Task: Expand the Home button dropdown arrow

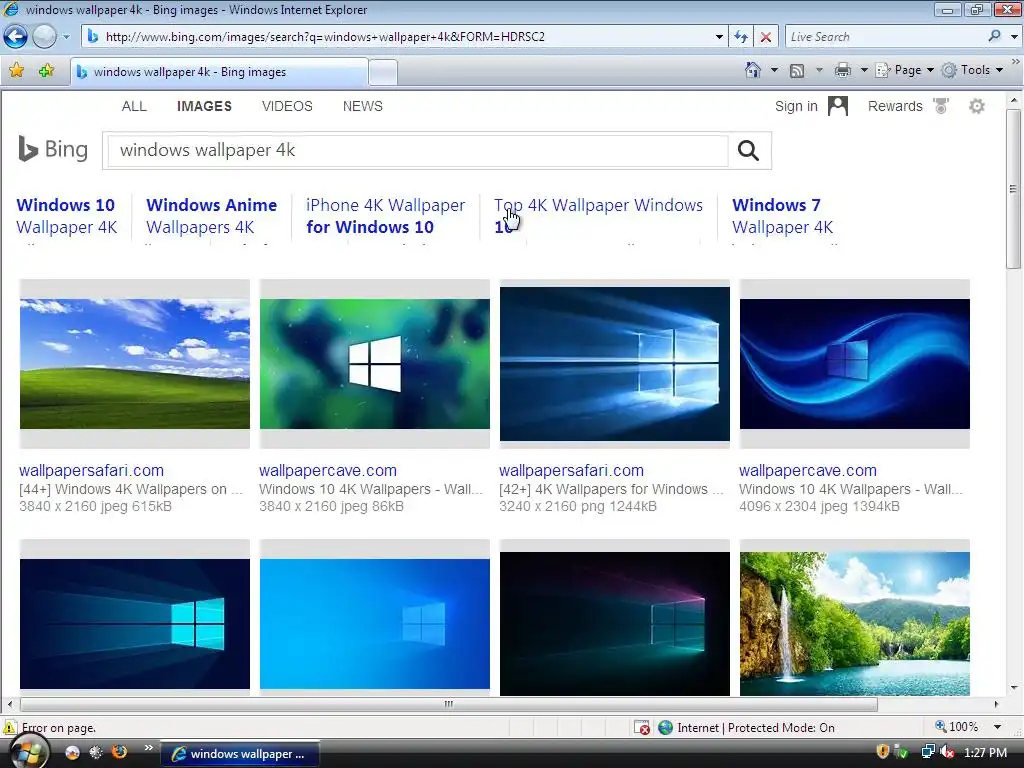Action: point(774,70)
